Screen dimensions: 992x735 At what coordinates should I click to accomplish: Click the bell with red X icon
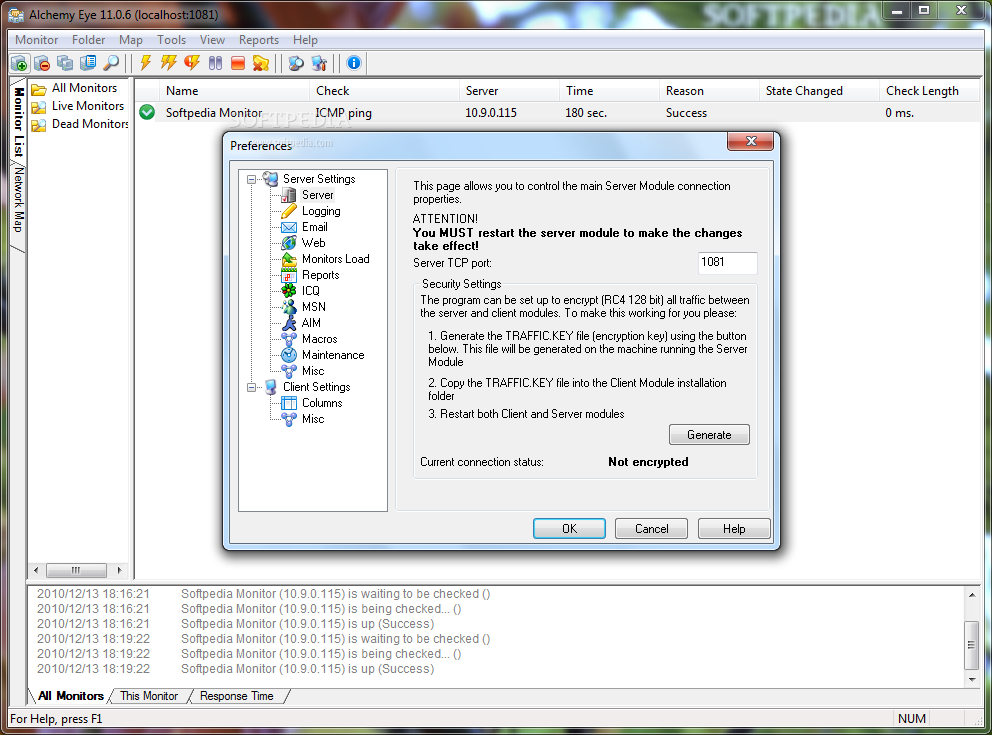click(x=261, y=63)
